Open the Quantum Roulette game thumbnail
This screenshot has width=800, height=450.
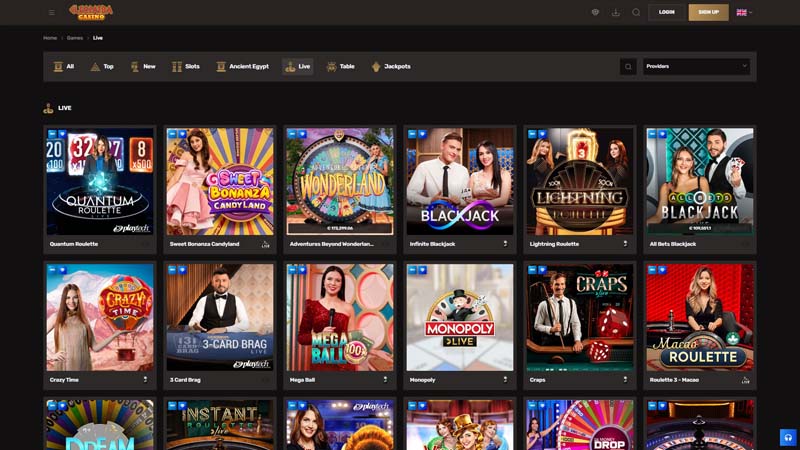pos(100,182)
